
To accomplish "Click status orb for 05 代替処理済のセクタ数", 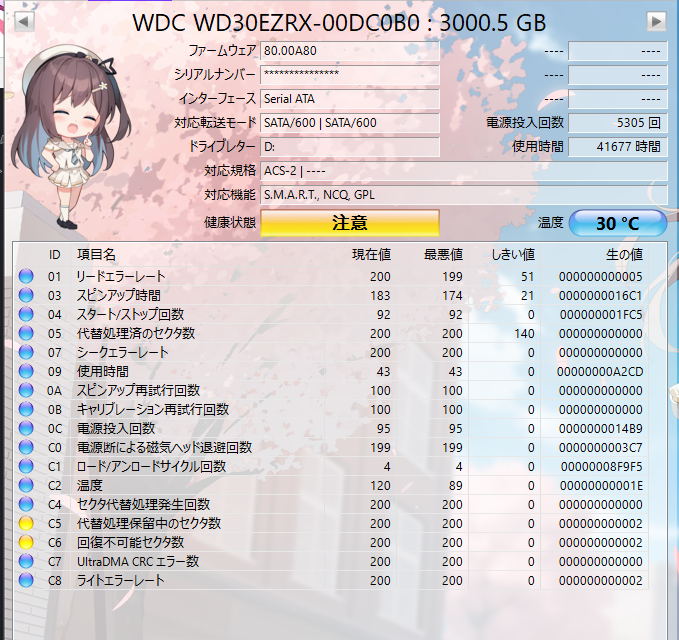I will click(x=26, y=333).
